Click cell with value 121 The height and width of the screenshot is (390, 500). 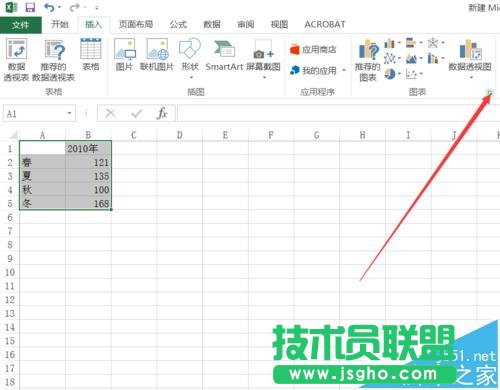click(88, 162)
